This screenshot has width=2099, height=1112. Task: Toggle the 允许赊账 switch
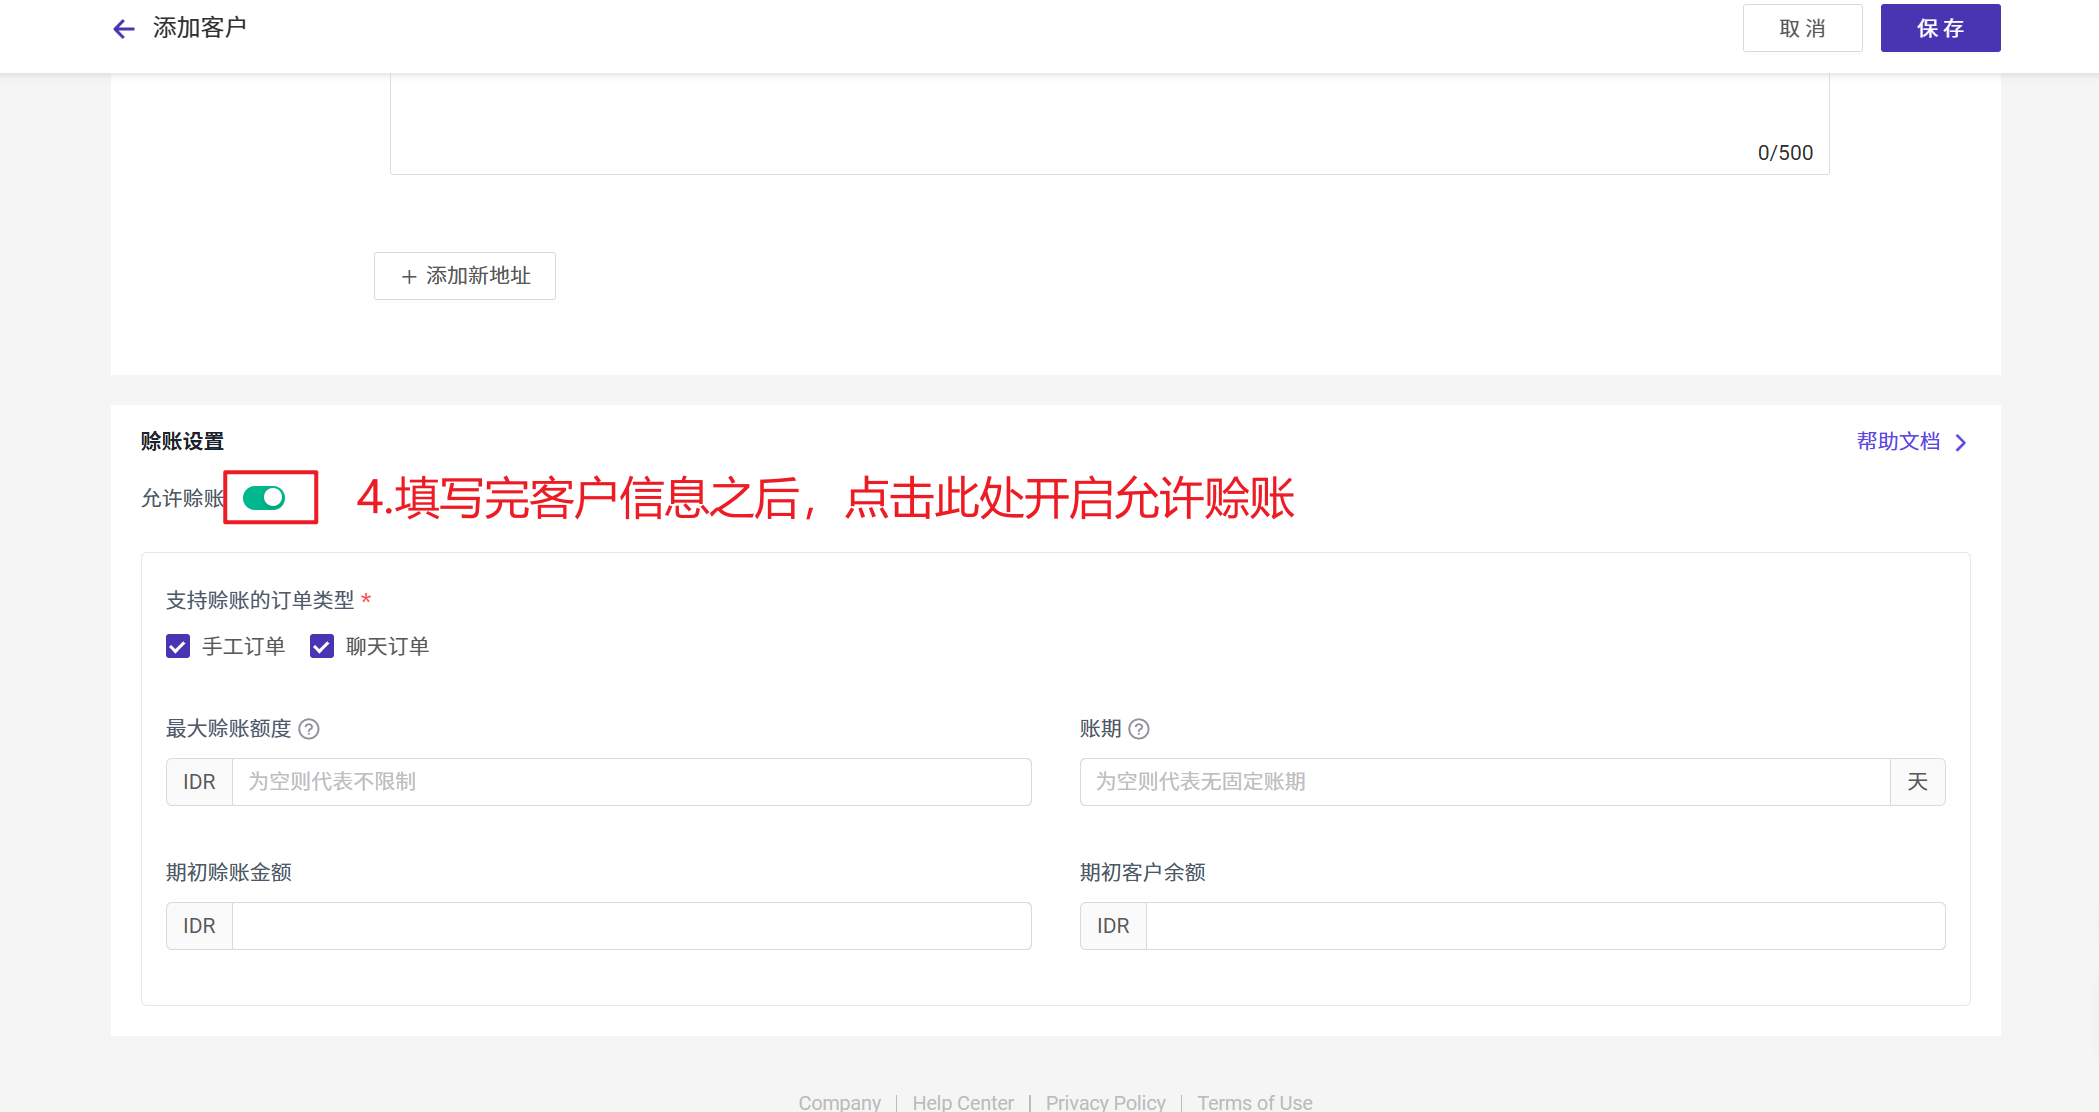point(265,498)
